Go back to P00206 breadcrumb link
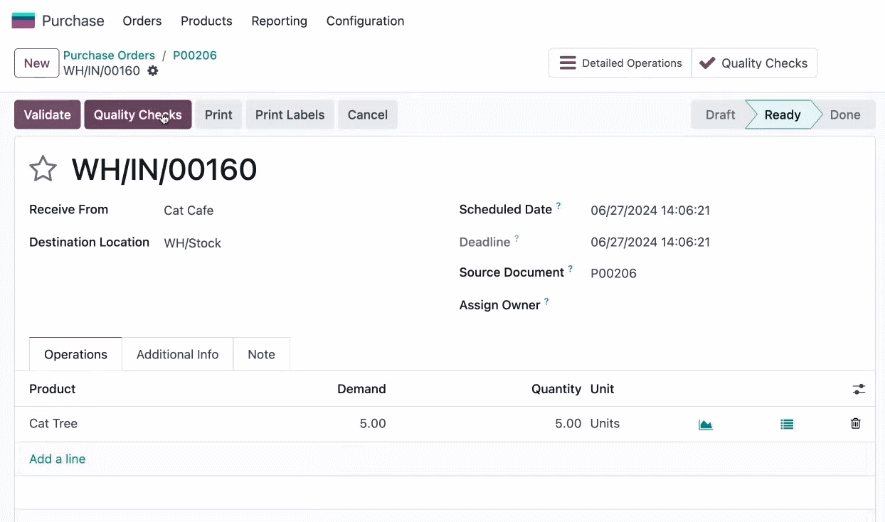This screenshot has width=885, height=522. [x=195, y=55]
